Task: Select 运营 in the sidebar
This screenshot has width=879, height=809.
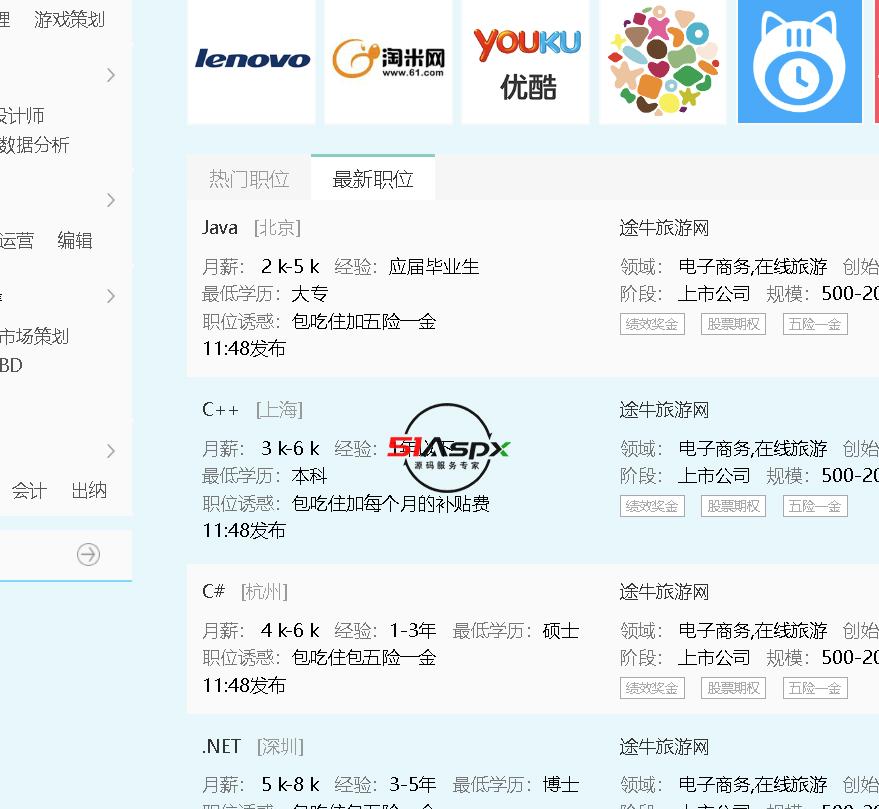Action: (17, 241)
